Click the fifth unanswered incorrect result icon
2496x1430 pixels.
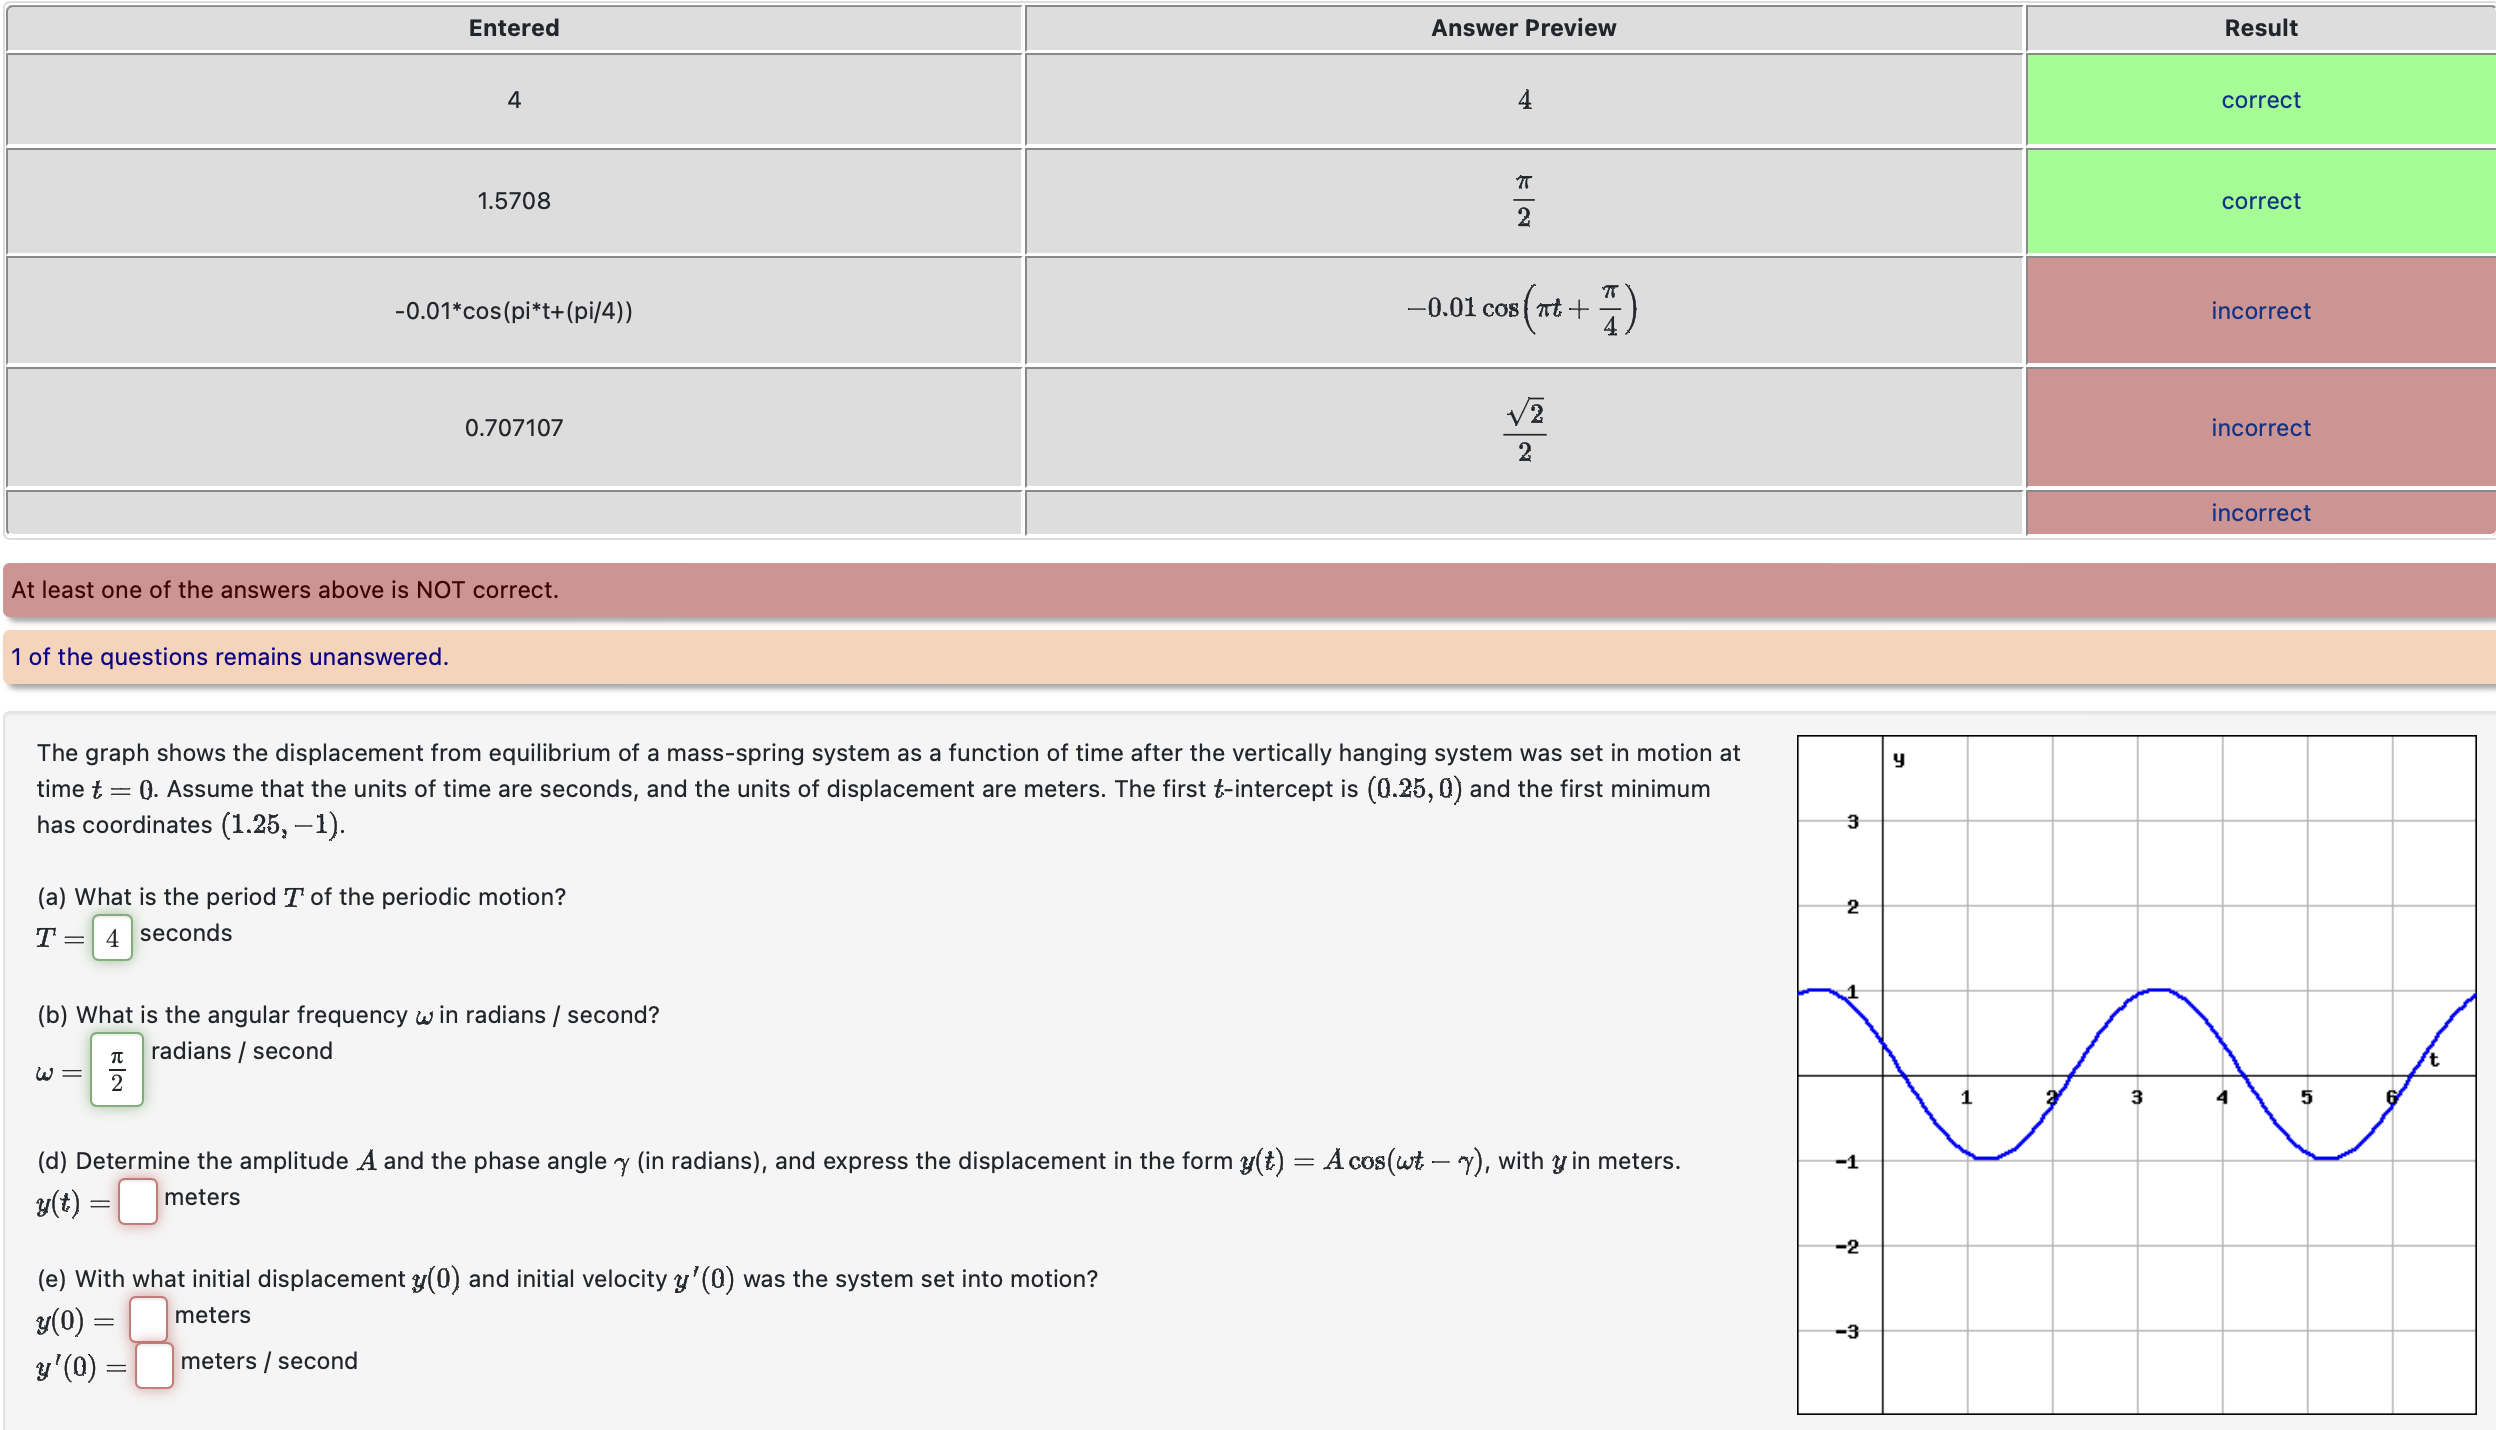2261,511
